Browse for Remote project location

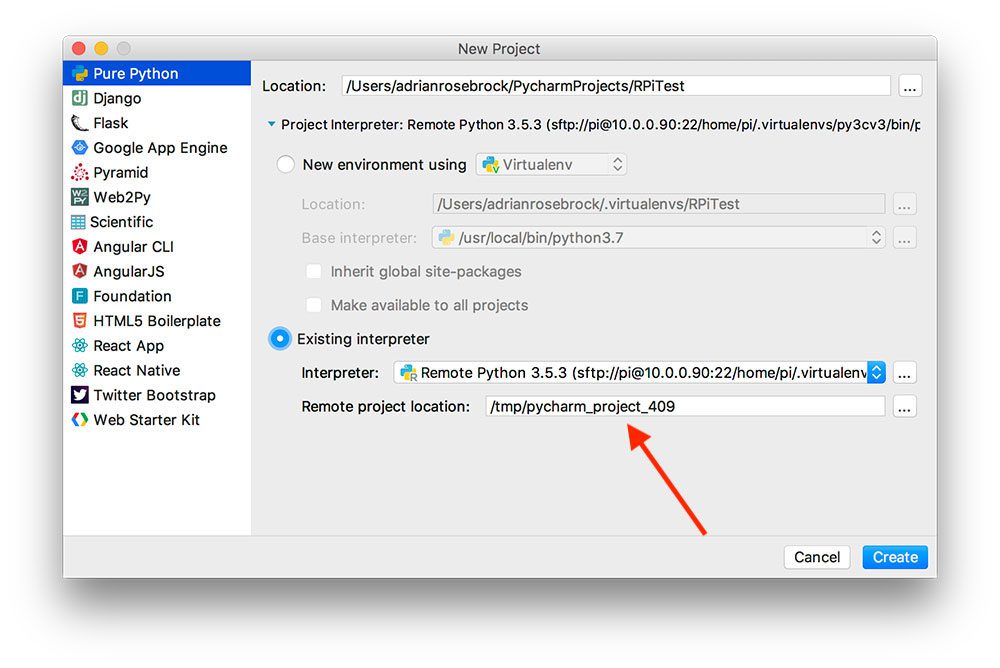pos(904,406)
